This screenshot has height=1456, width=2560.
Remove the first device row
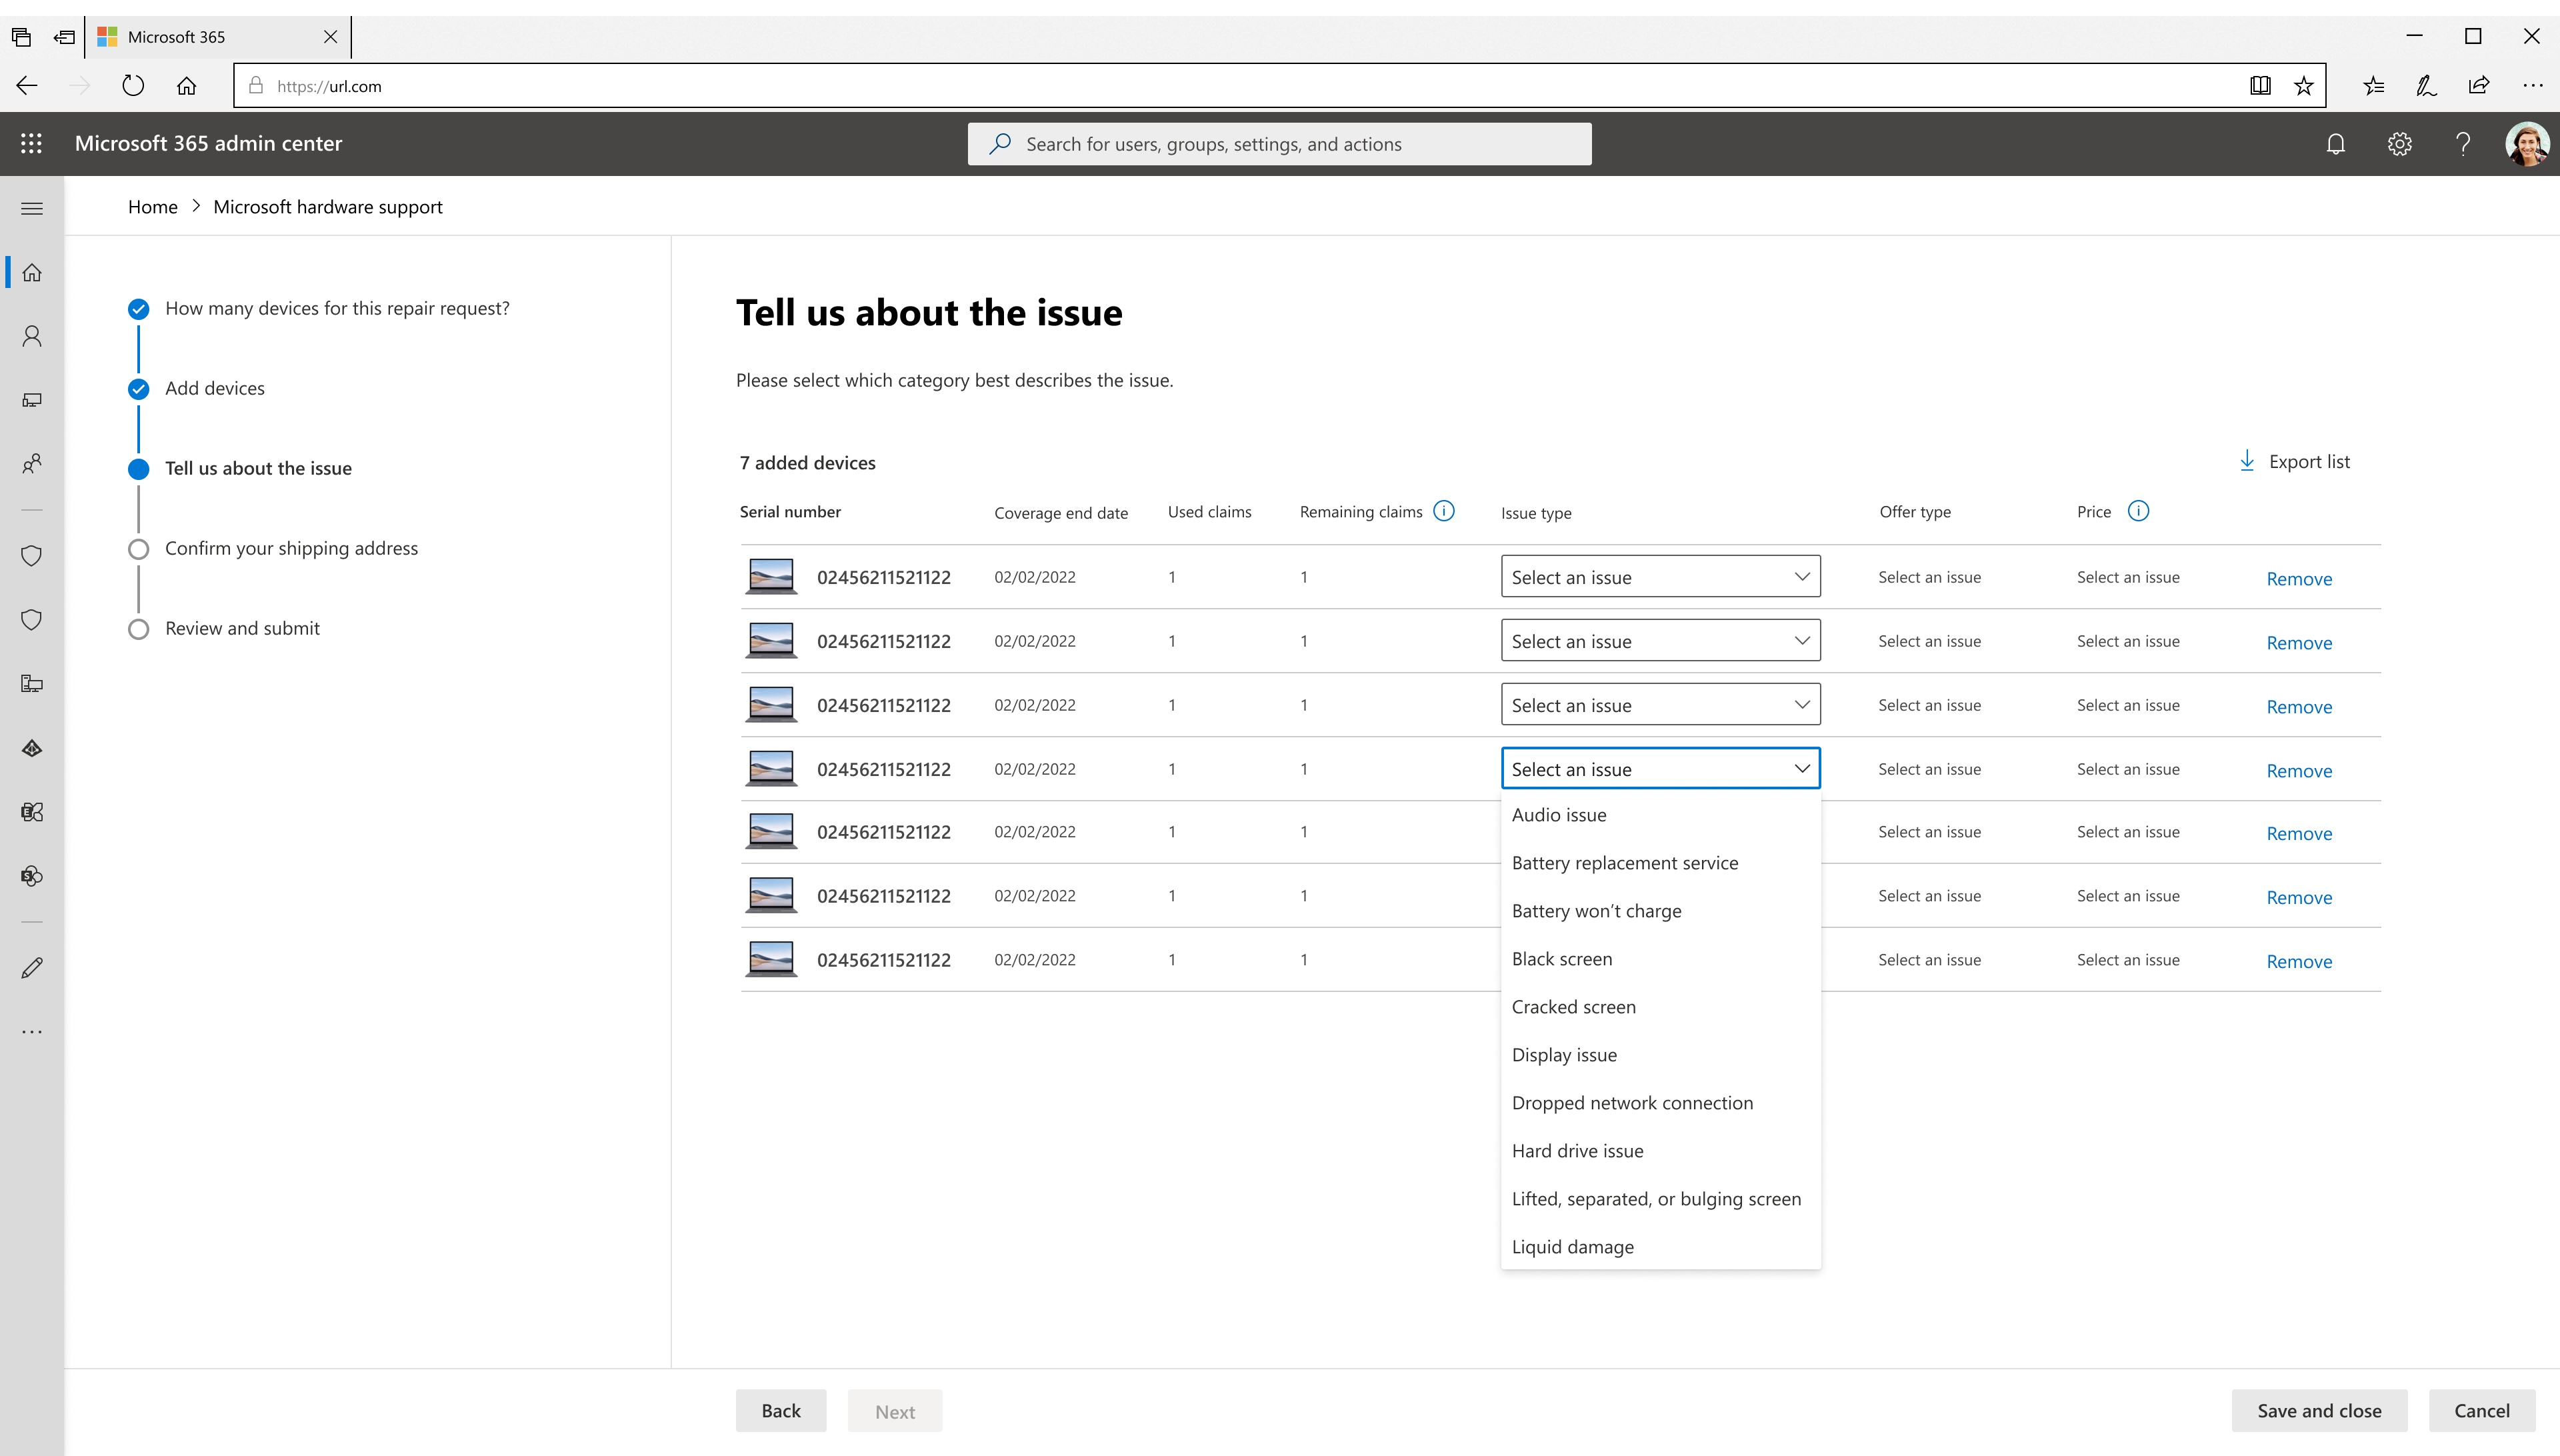pyautogui.click(x=2299, y=579)
